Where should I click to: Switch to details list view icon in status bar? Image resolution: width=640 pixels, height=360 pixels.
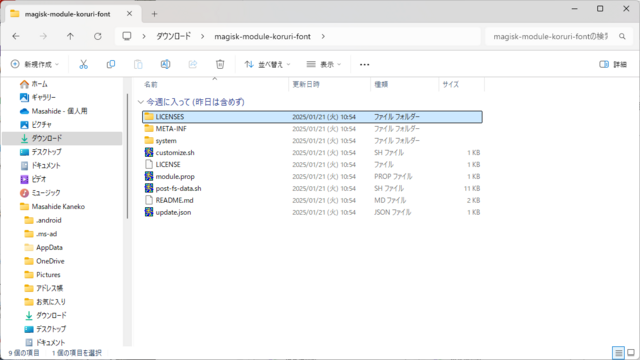pyautogui.click(x=618, y=353)
